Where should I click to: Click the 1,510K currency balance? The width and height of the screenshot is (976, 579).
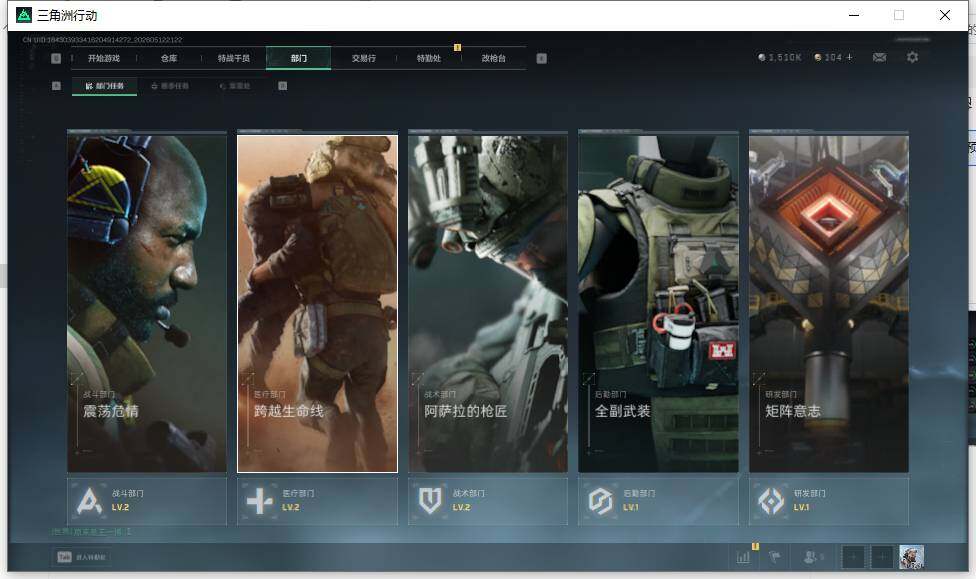click(785, 57)
